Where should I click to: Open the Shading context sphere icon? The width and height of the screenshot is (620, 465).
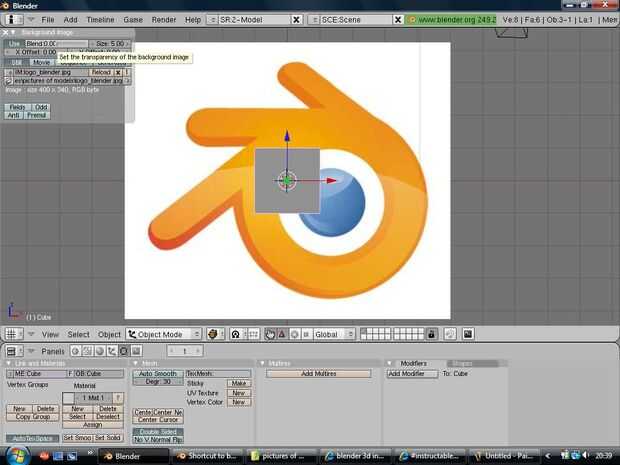pyautogui.click(x=100, y=351)
